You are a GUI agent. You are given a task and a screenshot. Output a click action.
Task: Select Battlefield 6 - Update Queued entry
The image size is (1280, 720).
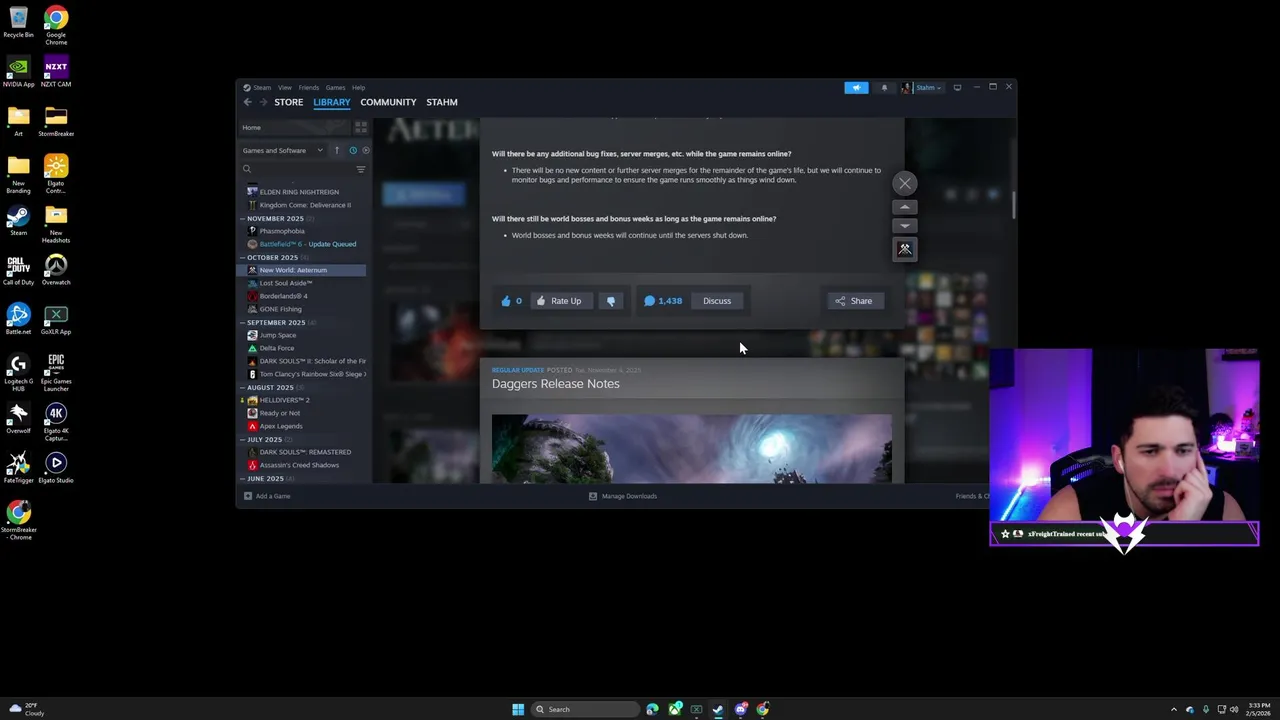pos(307,244)
